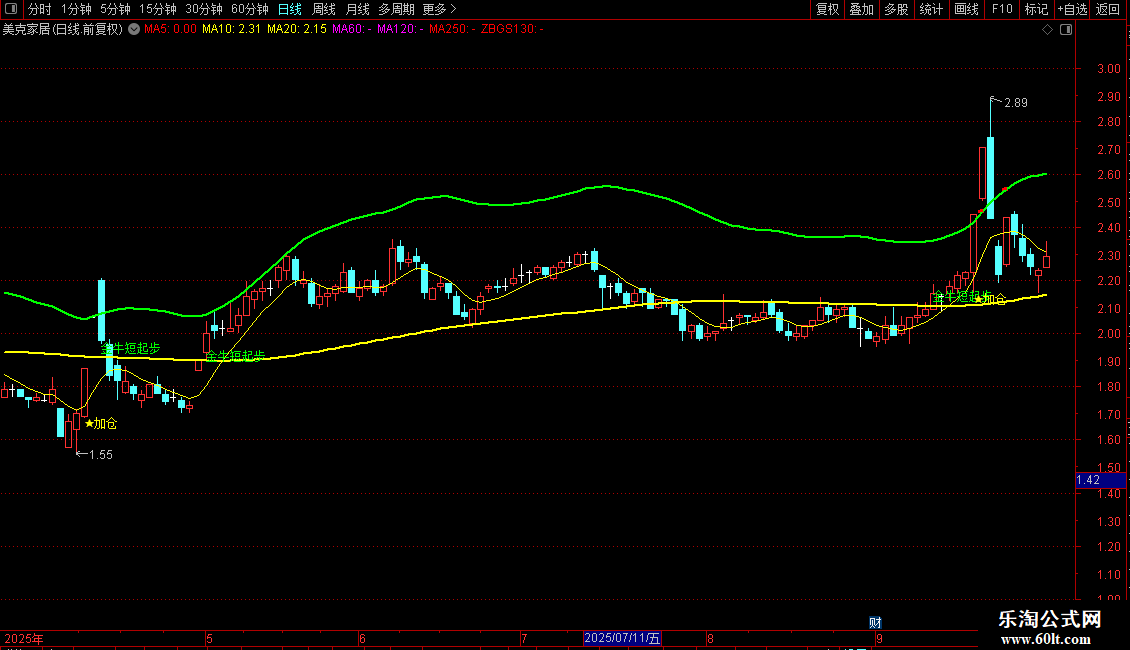Select the 30分钟 period tab
The height and width of the screenshot is (650, 1130).
[x=203, y=9]
